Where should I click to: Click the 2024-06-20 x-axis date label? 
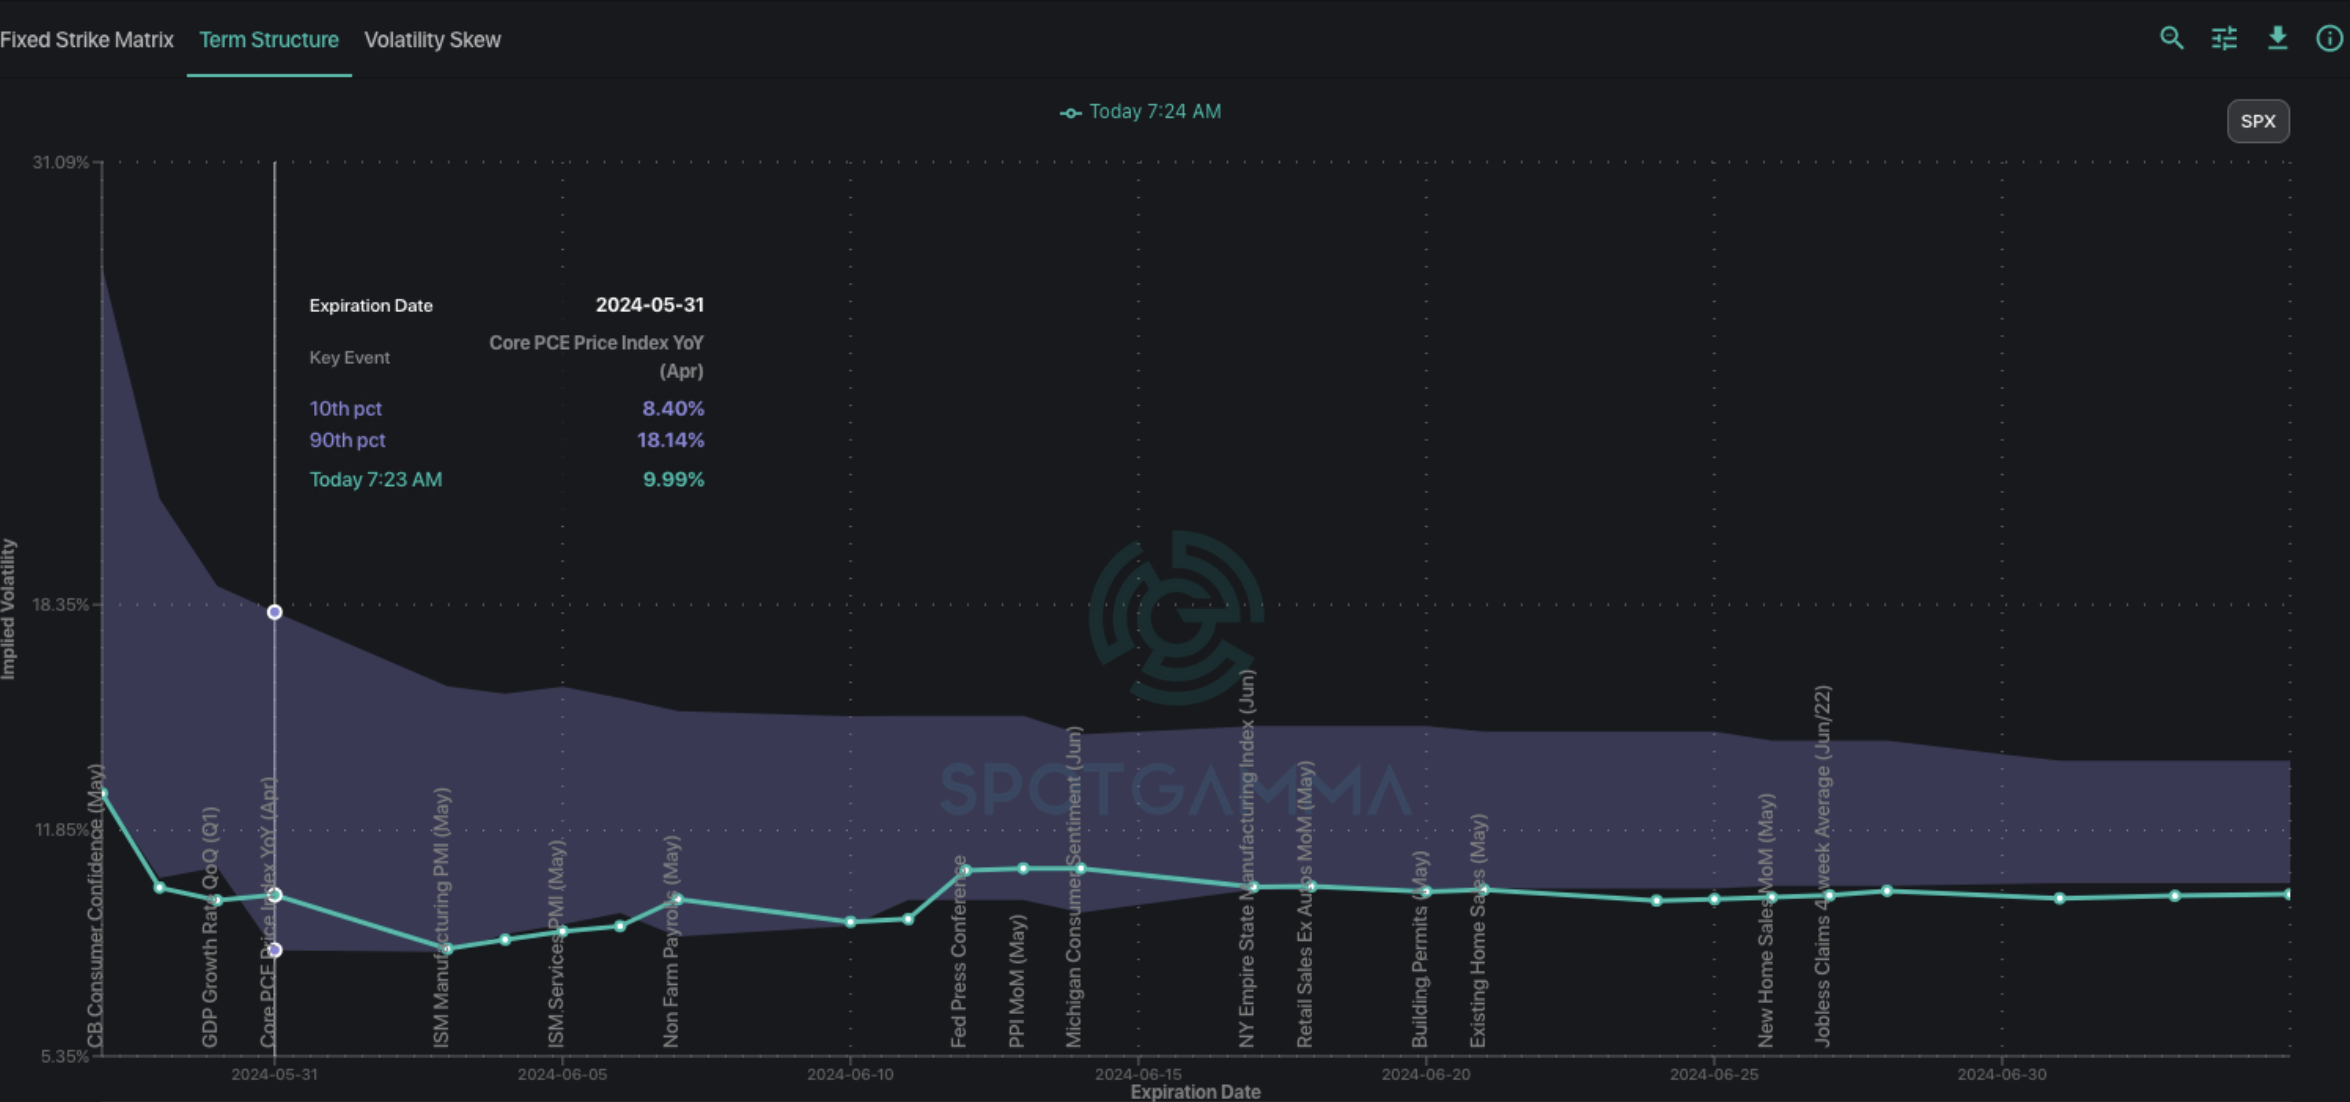(1425, 1074)
